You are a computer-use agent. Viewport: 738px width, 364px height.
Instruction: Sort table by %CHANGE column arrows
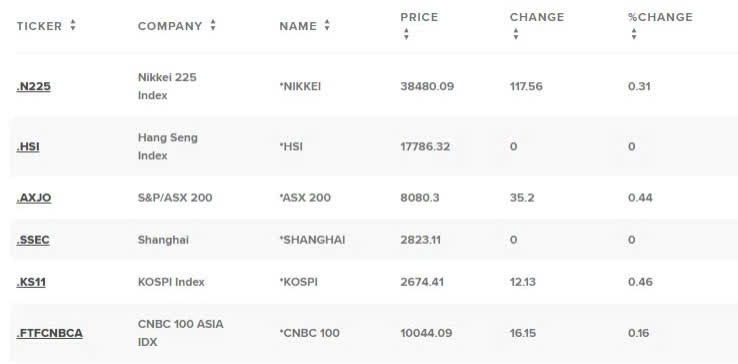pyautogui.click(x=634, y=34)
